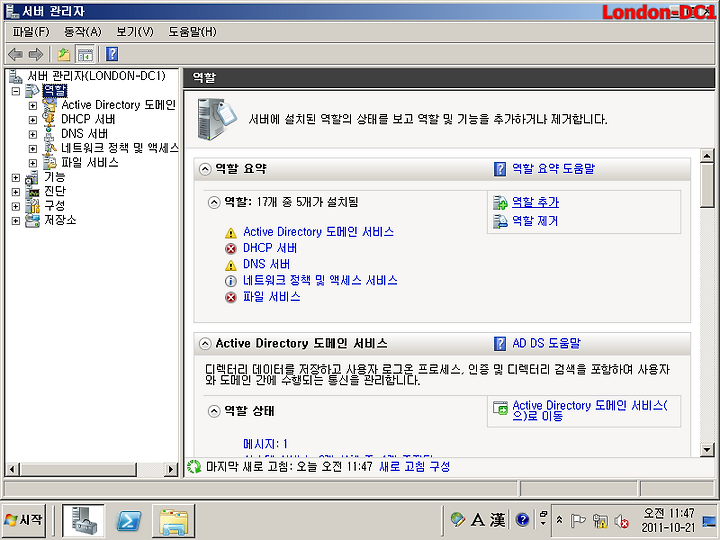Click the 역할 추가 icon
720x540 pixels.
(x=500, y=202)
